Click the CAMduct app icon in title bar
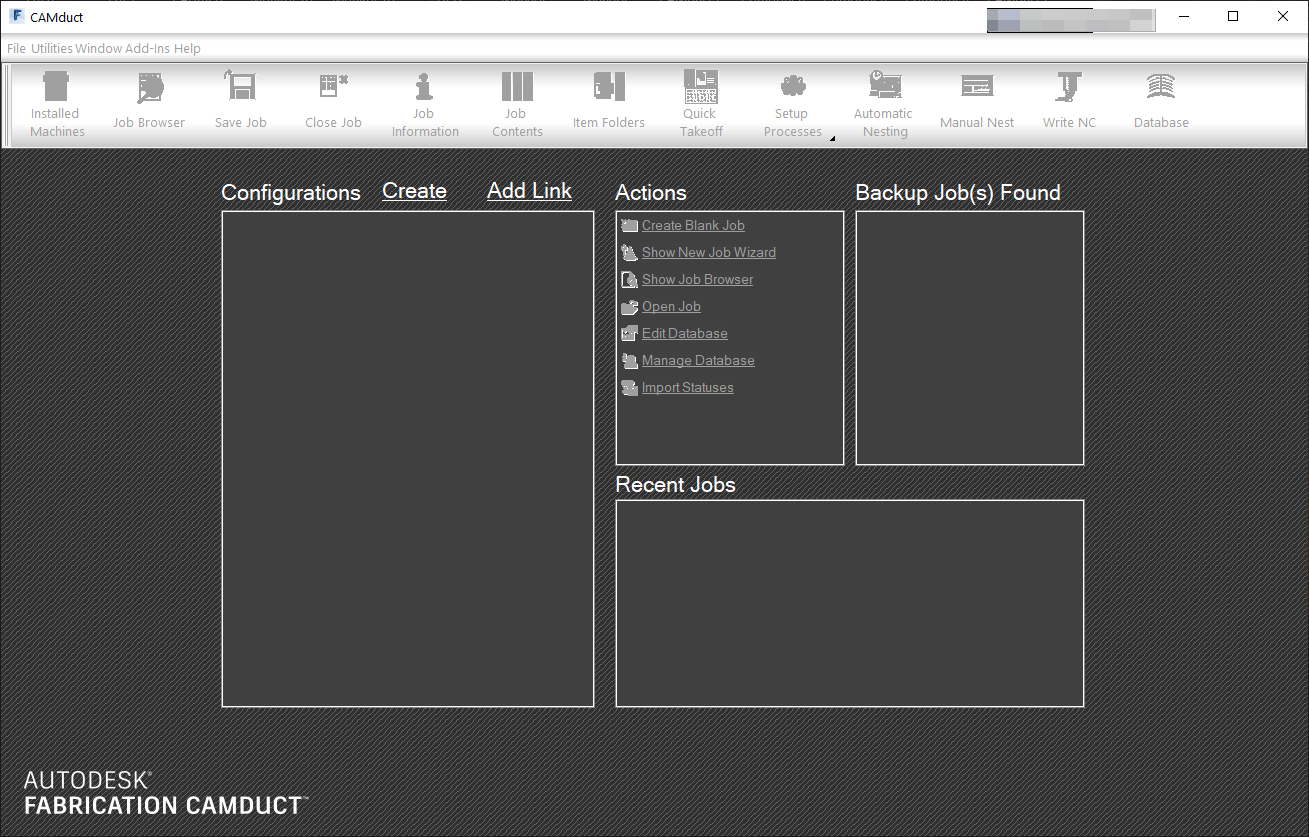1309x837 pixels. pyautogui.click(x=17, y=16)
